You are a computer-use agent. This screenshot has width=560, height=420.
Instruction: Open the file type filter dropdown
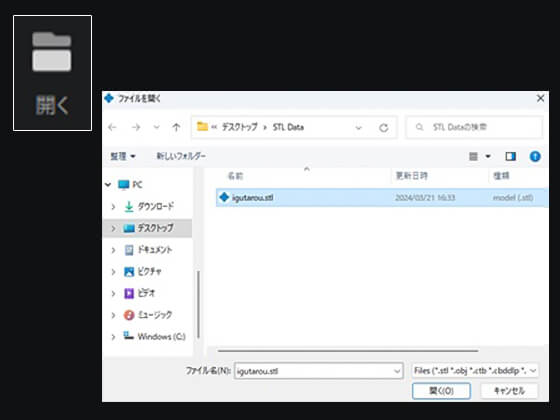pos(475,371)
